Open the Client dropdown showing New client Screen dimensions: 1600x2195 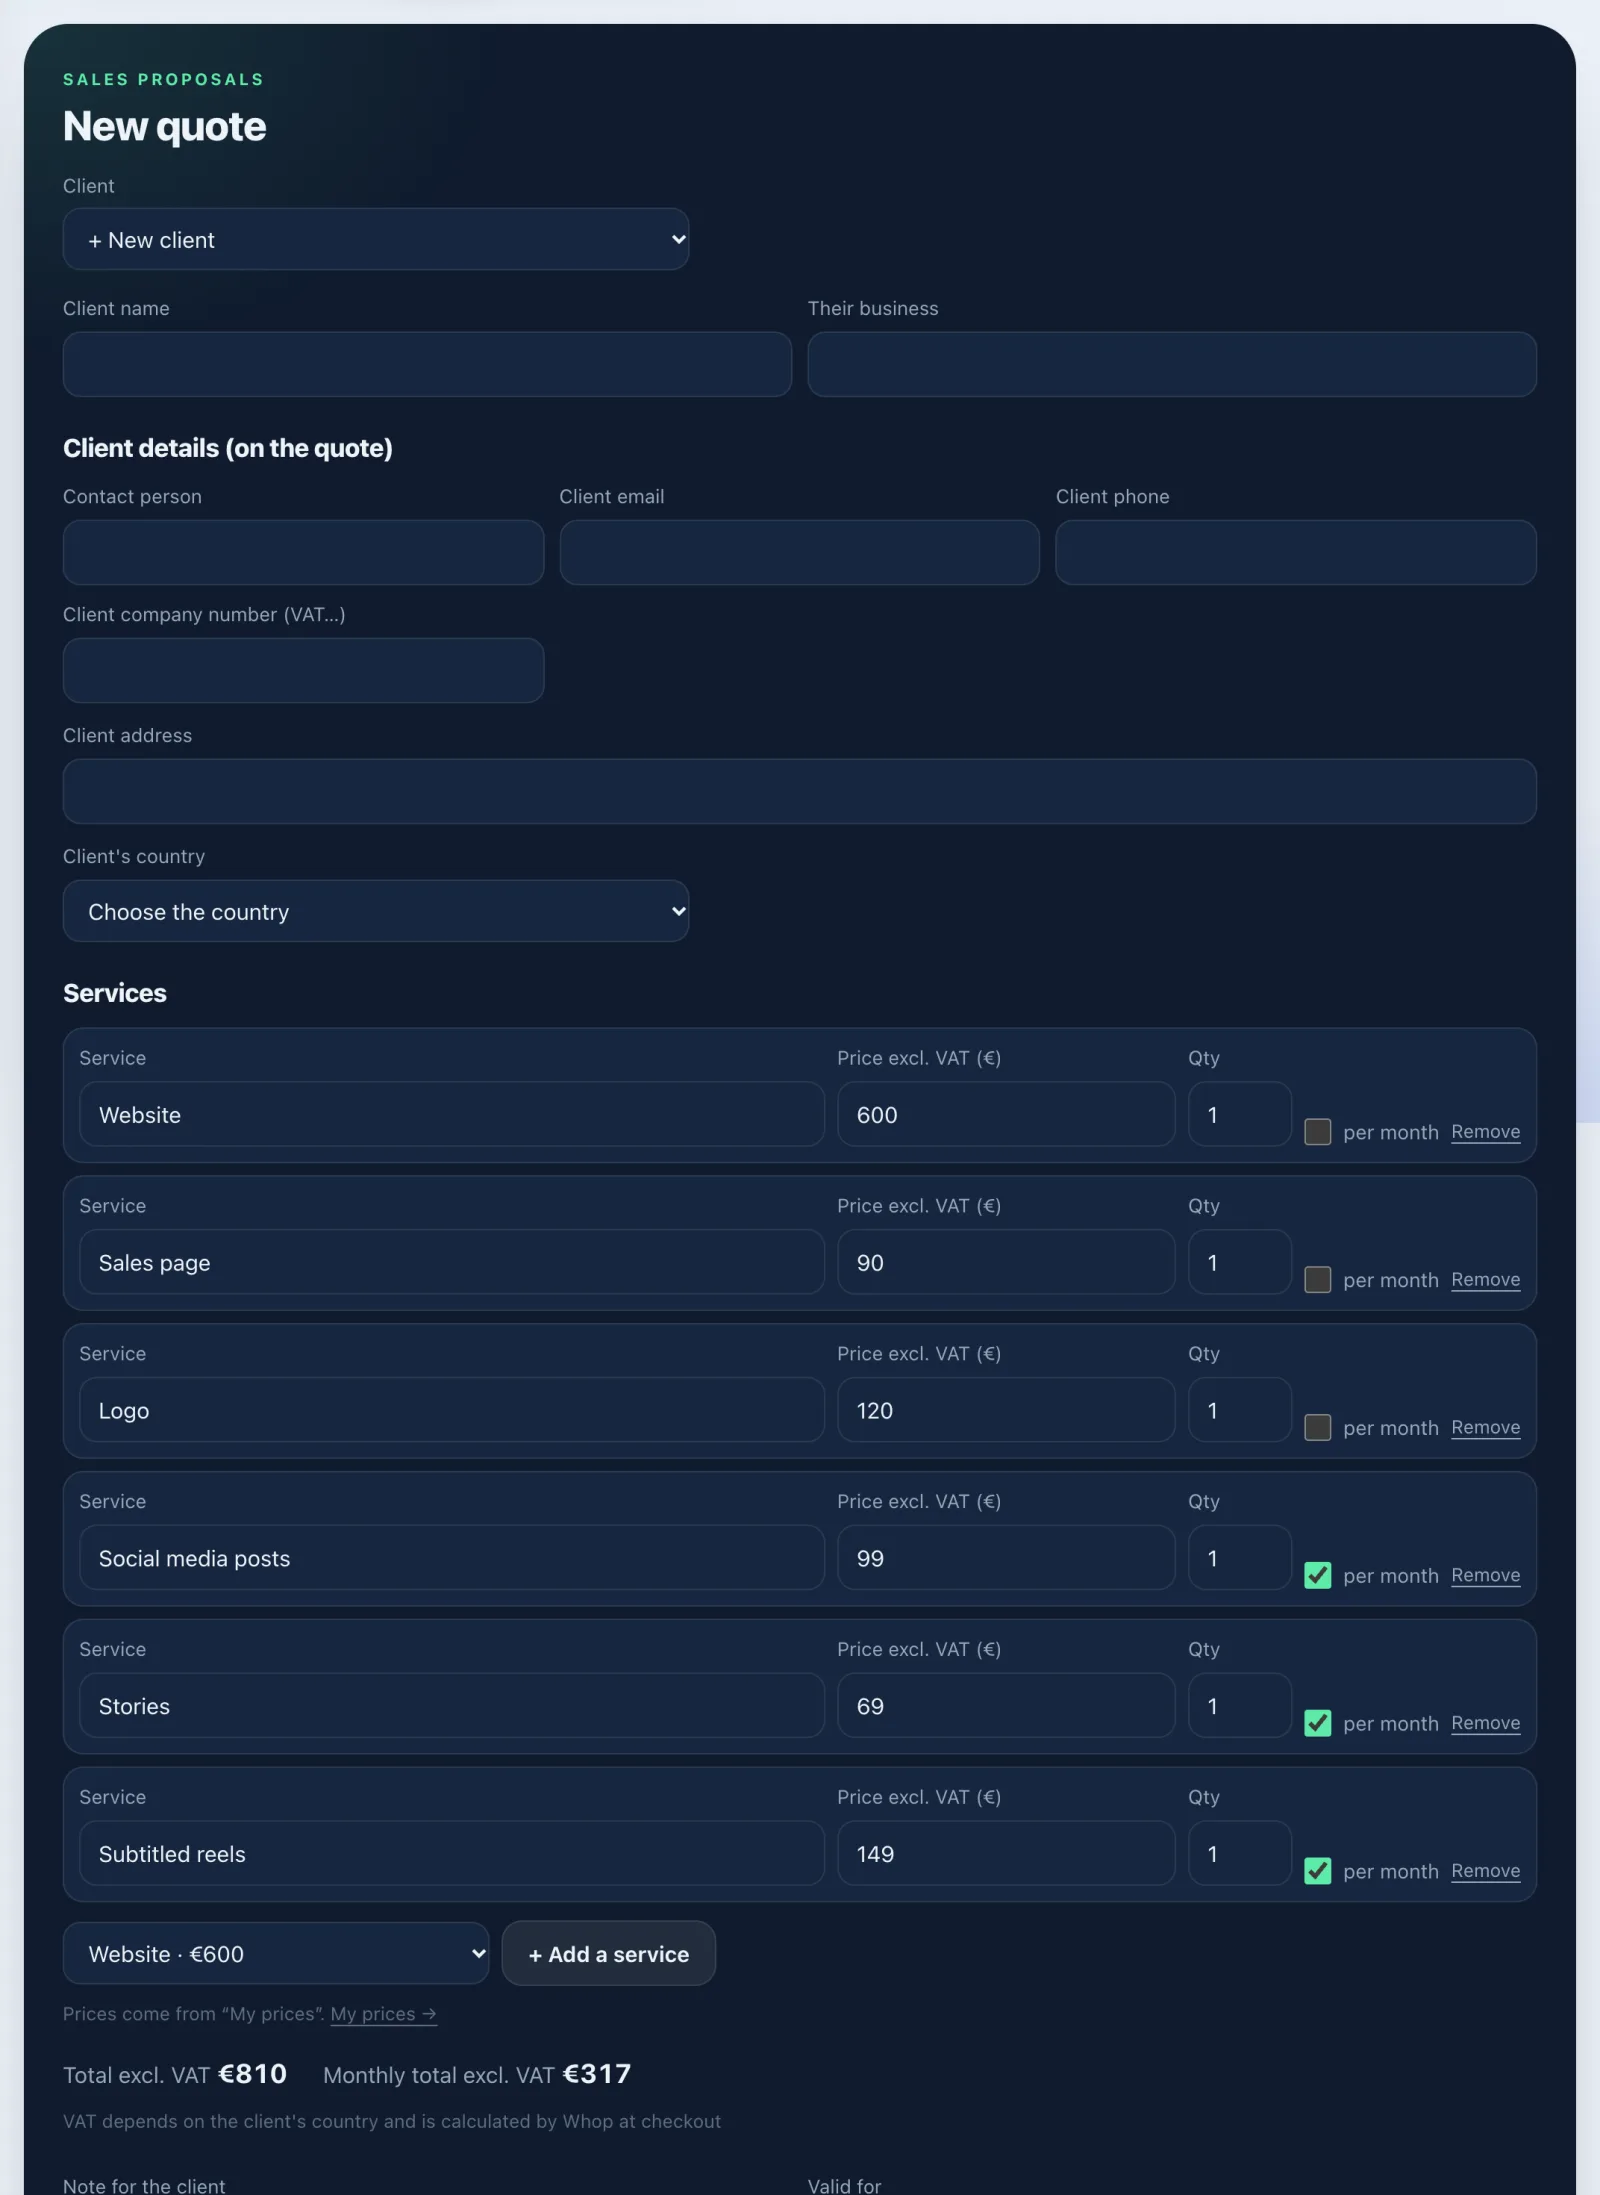coord(375,239)
